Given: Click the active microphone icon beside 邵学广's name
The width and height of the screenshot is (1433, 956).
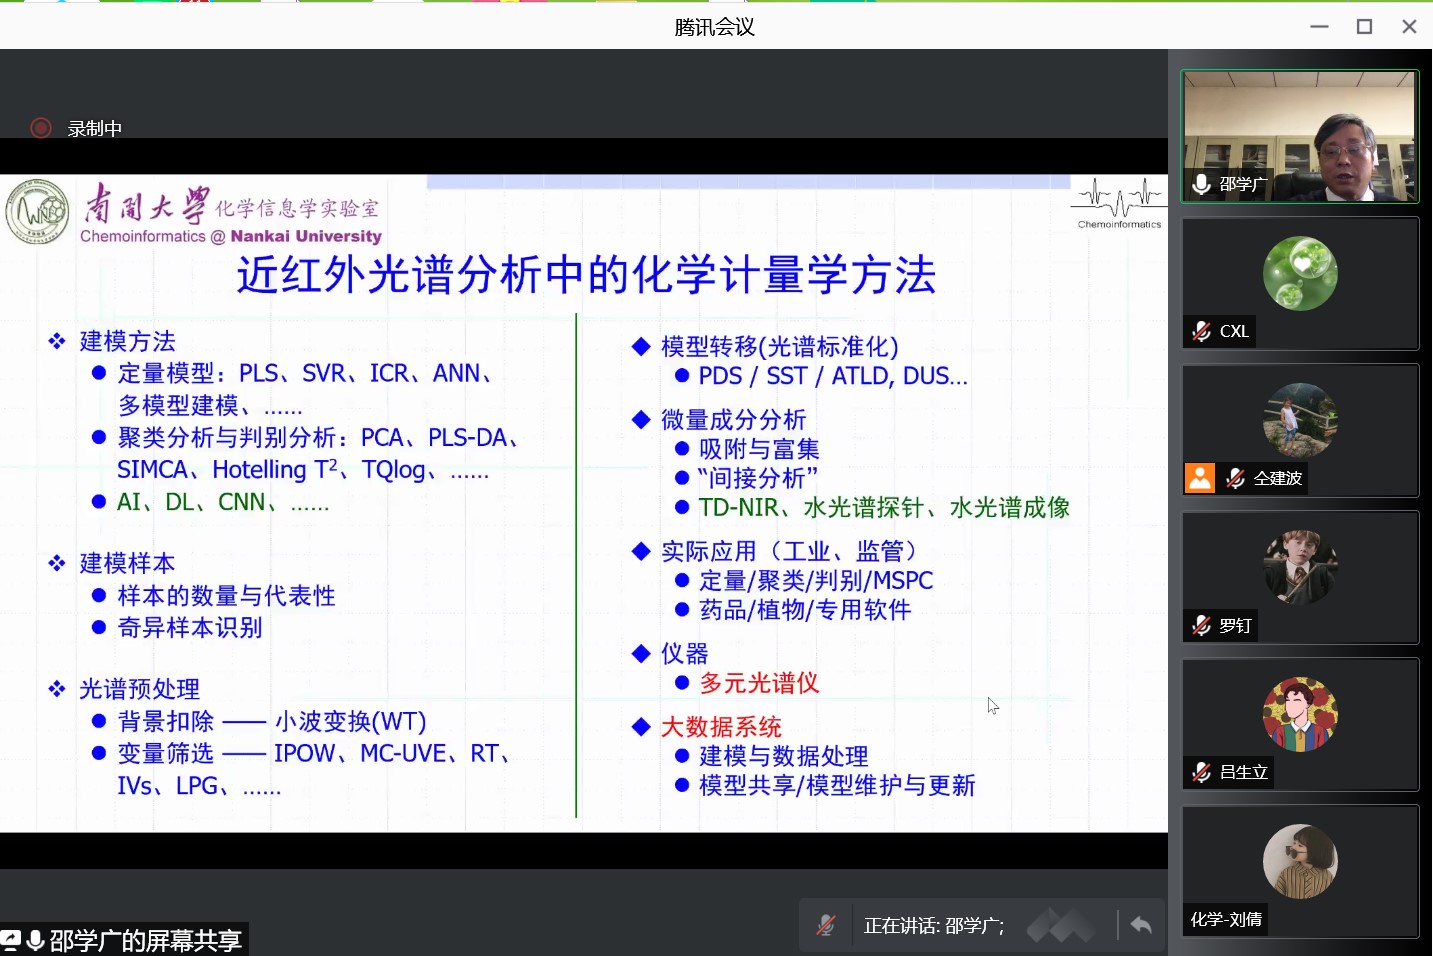Looking at the screenshot, I should pyautogui.click(x=1202, y=184).
